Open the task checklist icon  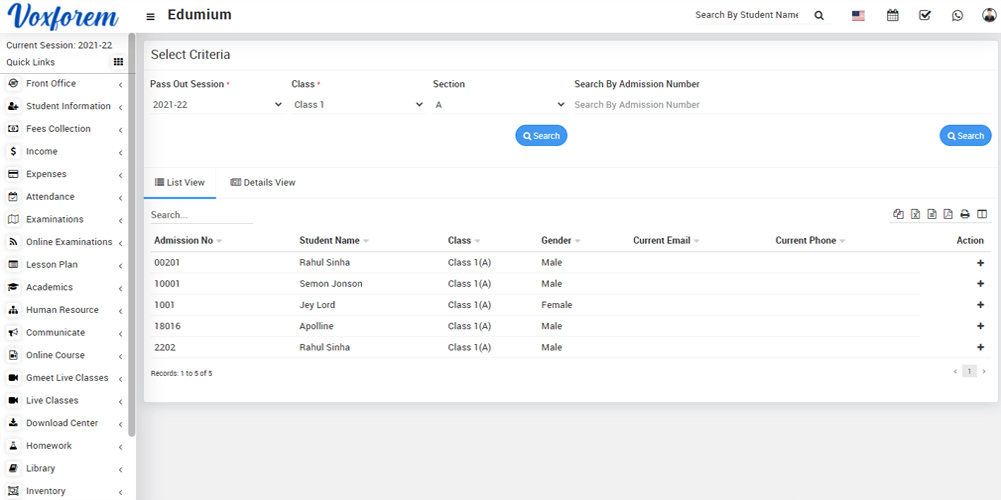[x=925, y=15]
